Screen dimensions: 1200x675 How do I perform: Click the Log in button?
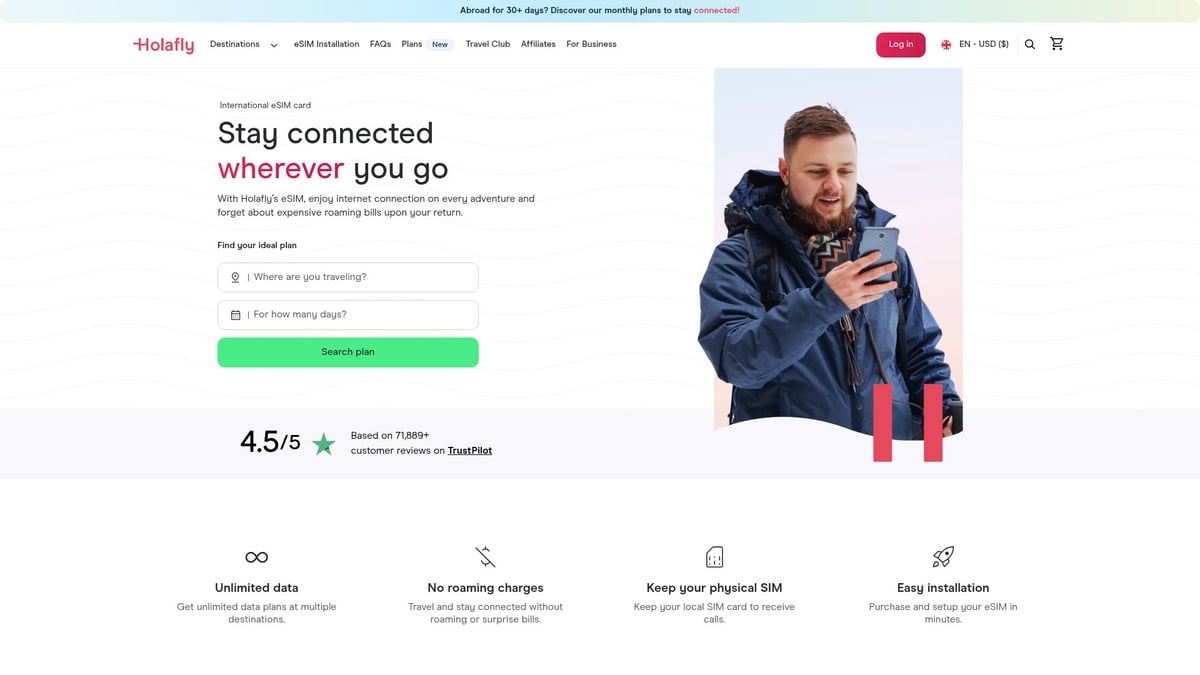point(900,44)
